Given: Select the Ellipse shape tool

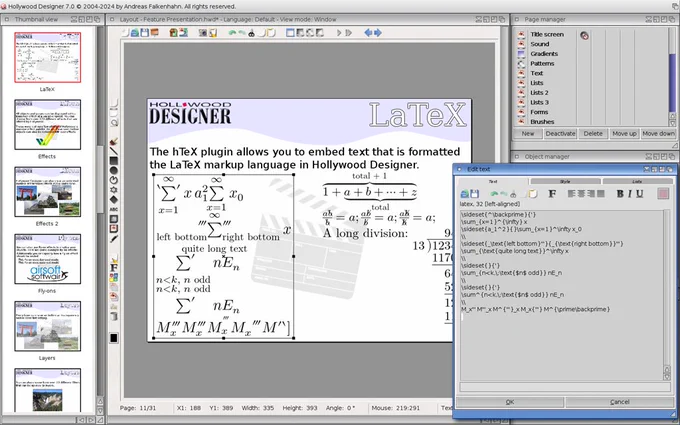Looking at the screenshot, I should pos(114,170).
